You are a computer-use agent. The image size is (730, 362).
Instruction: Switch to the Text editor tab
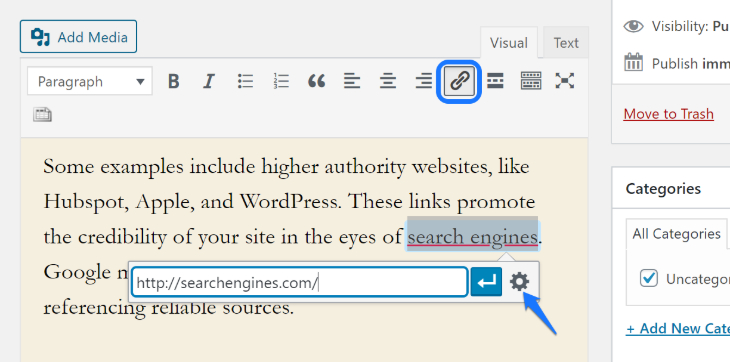click(566, 43)
